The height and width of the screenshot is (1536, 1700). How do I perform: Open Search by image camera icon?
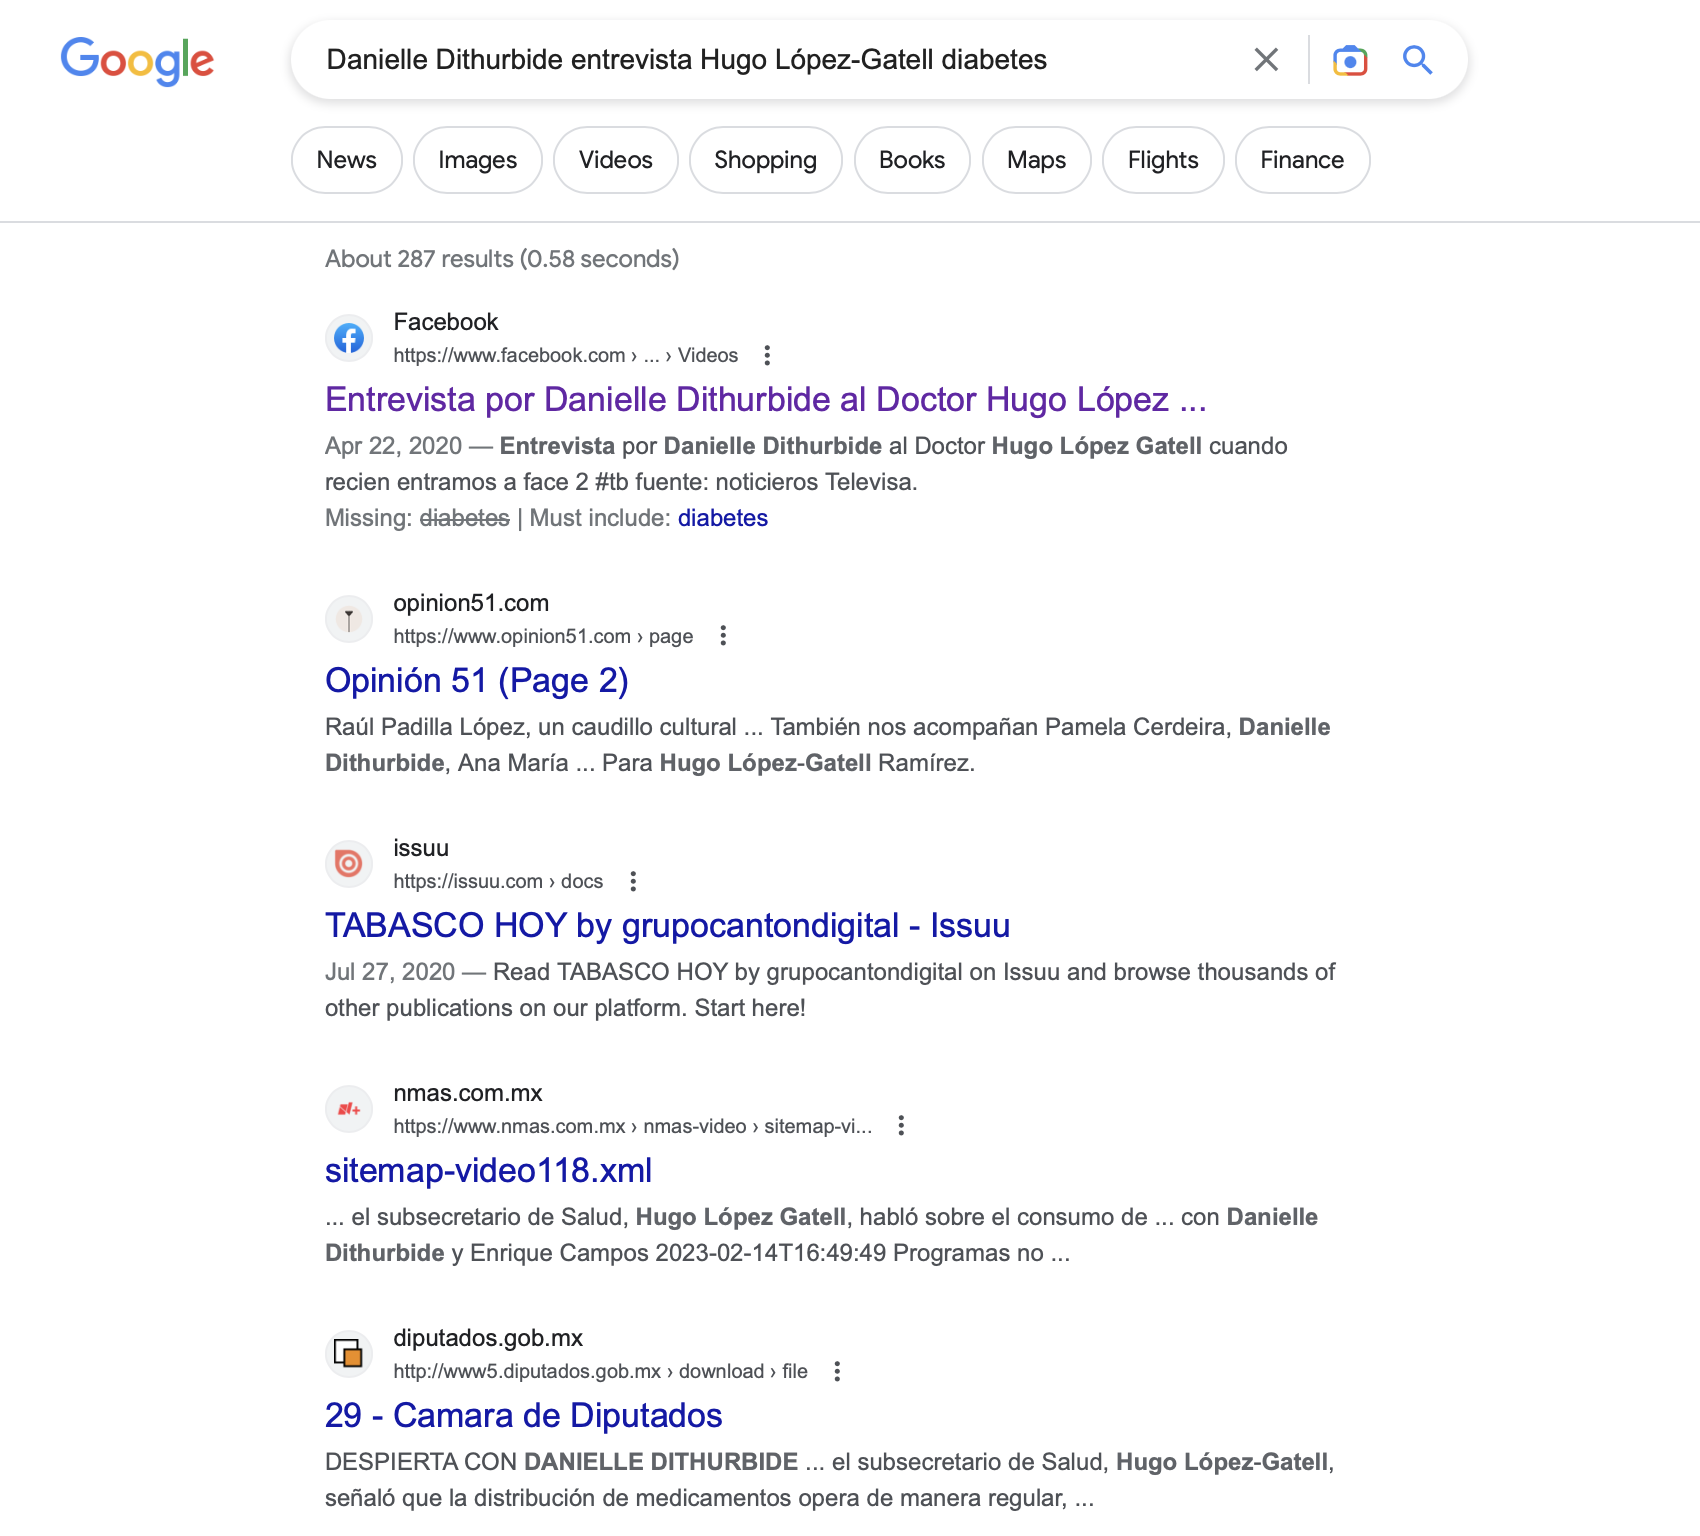1349,60
